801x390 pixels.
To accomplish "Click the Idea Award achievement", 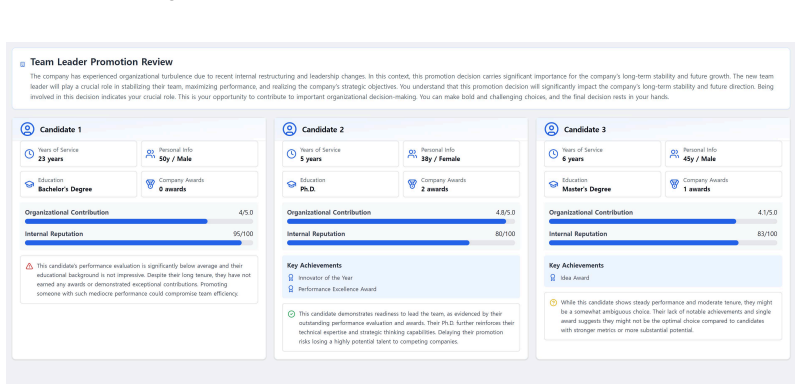I will click(x=575, y=278).
